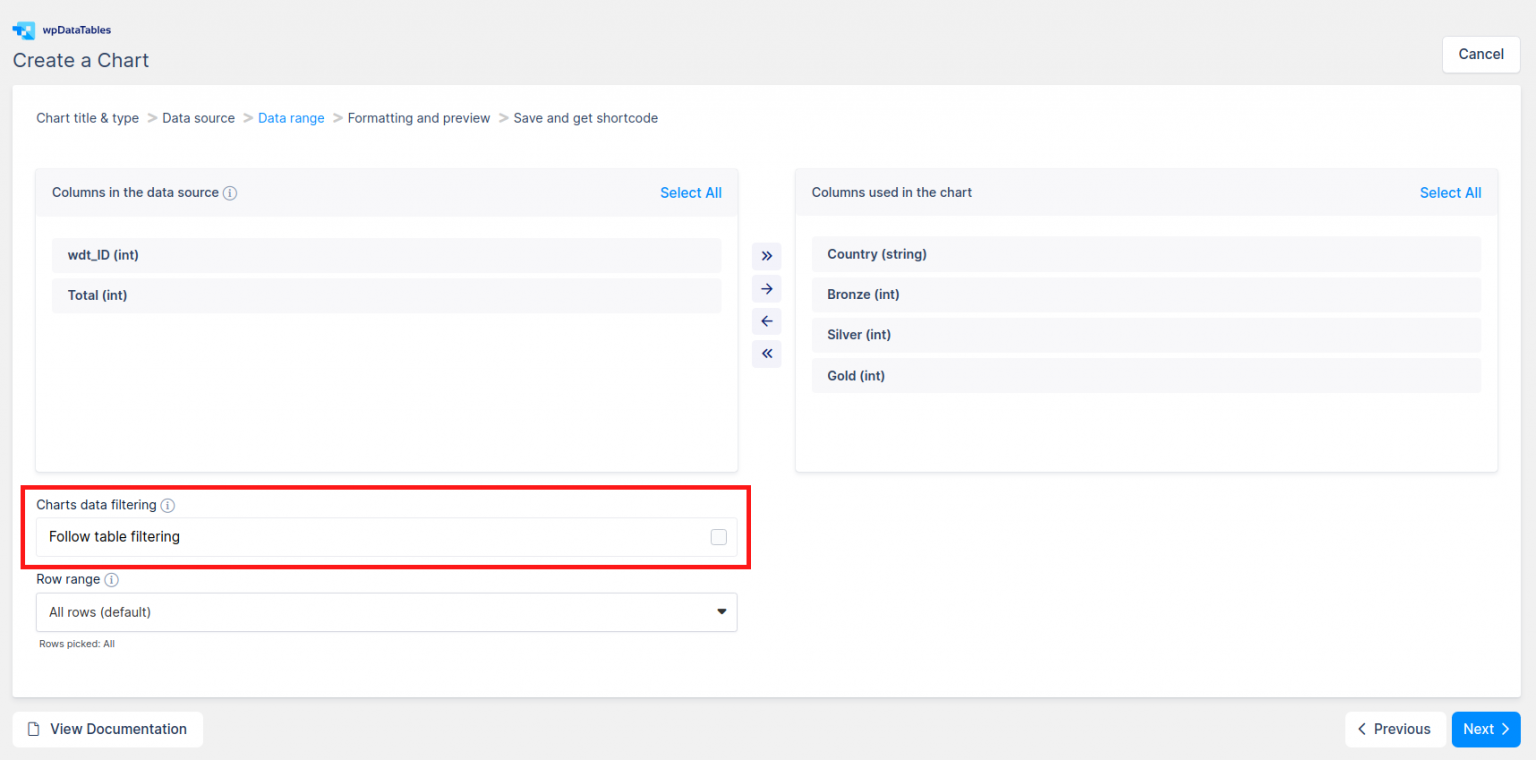Click the remove selected column left-arrow icon
The height and width of the screenshot is (760, 1536).
766,322
